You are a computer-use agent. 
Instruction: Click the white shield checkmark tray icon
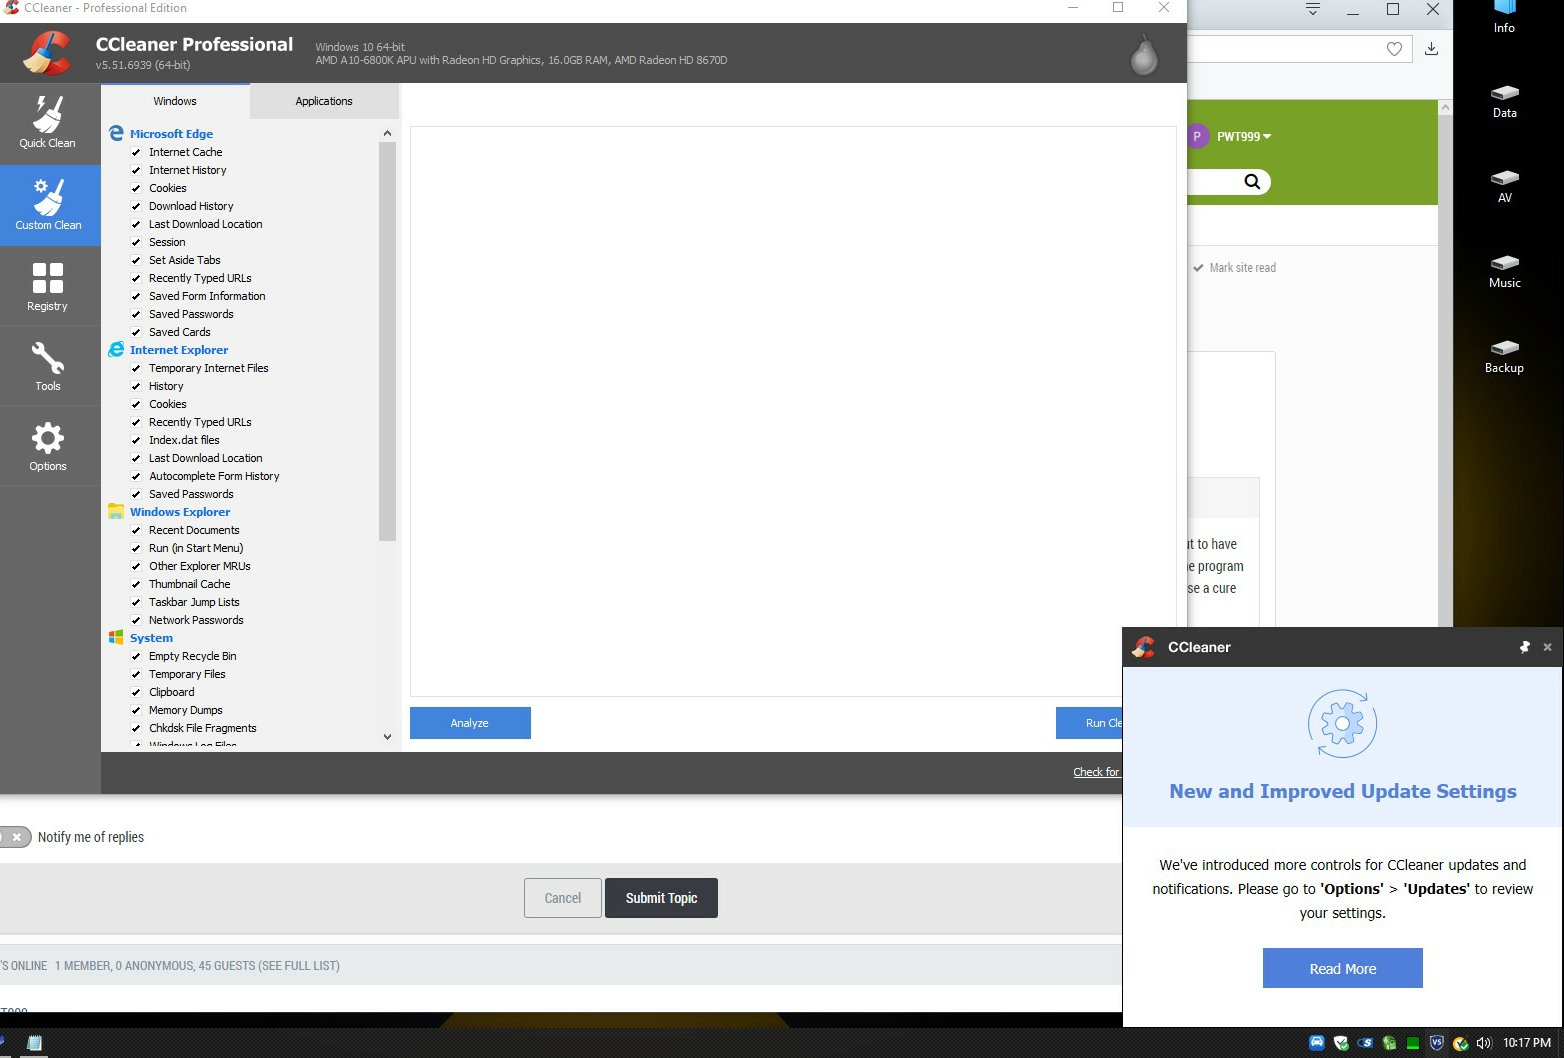pos(1341,1043)
